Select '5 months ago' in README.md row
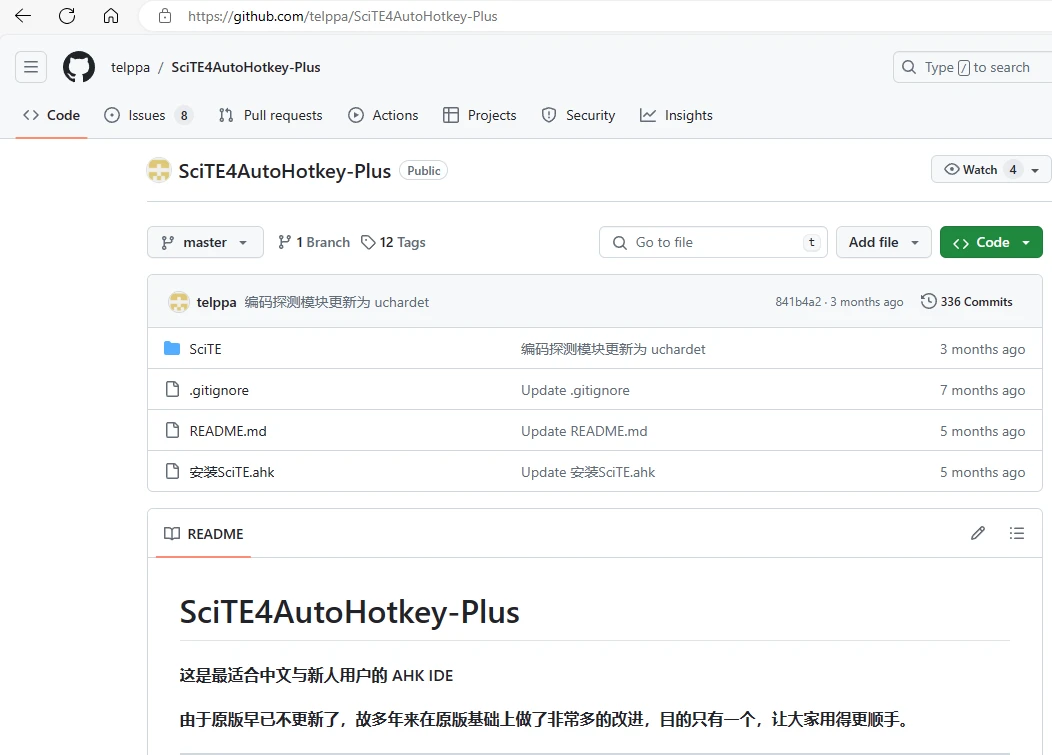The image size is (1052, 755). tap(982, 431)
